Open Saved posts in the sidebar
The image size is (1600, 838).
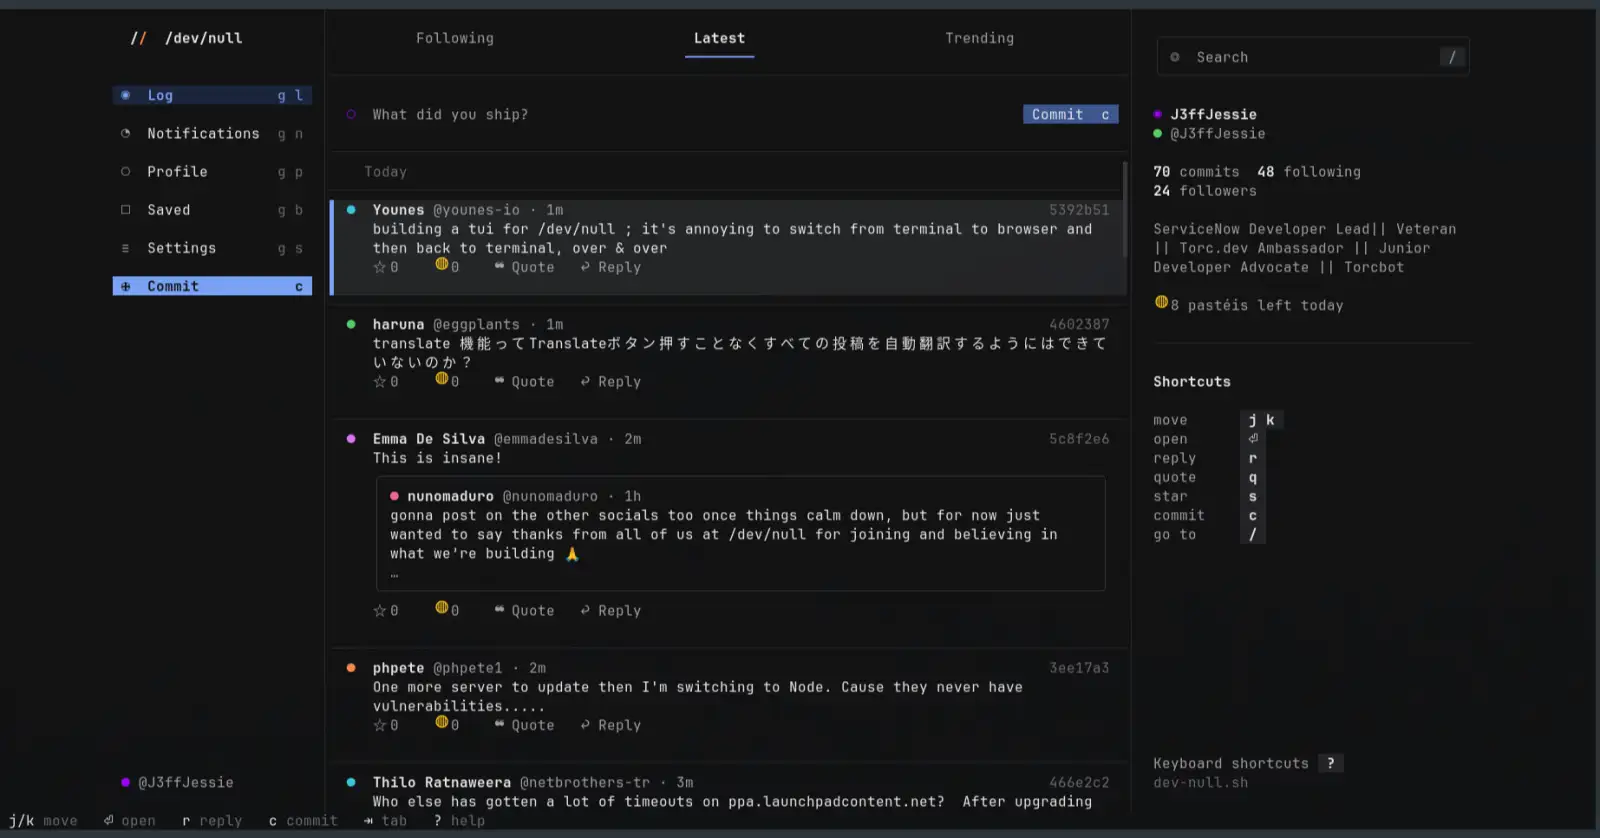click(212, 210)
